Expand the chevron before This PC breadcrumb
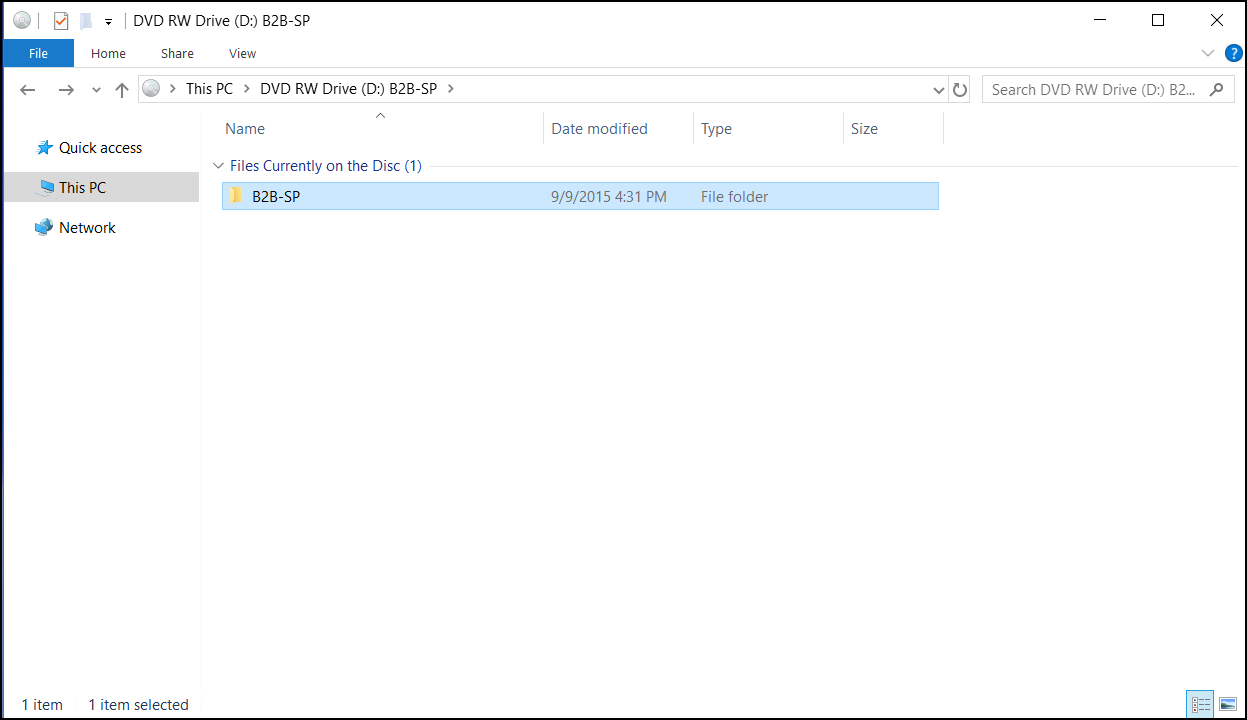The image size is (1247, 720). (x=173, y=88)
